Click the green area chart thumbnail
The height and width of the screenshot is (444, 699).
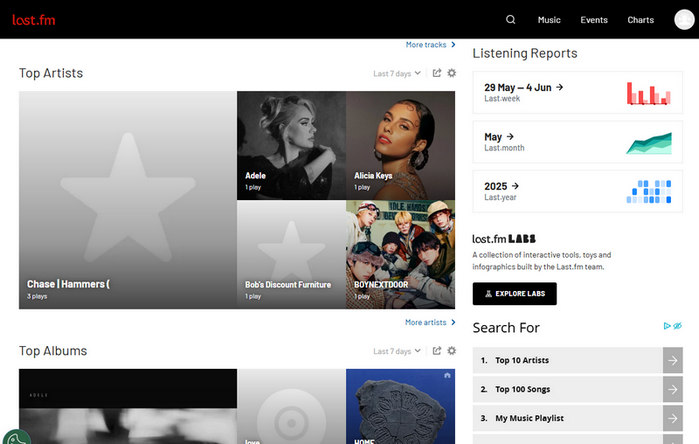(x=649, y=143)
